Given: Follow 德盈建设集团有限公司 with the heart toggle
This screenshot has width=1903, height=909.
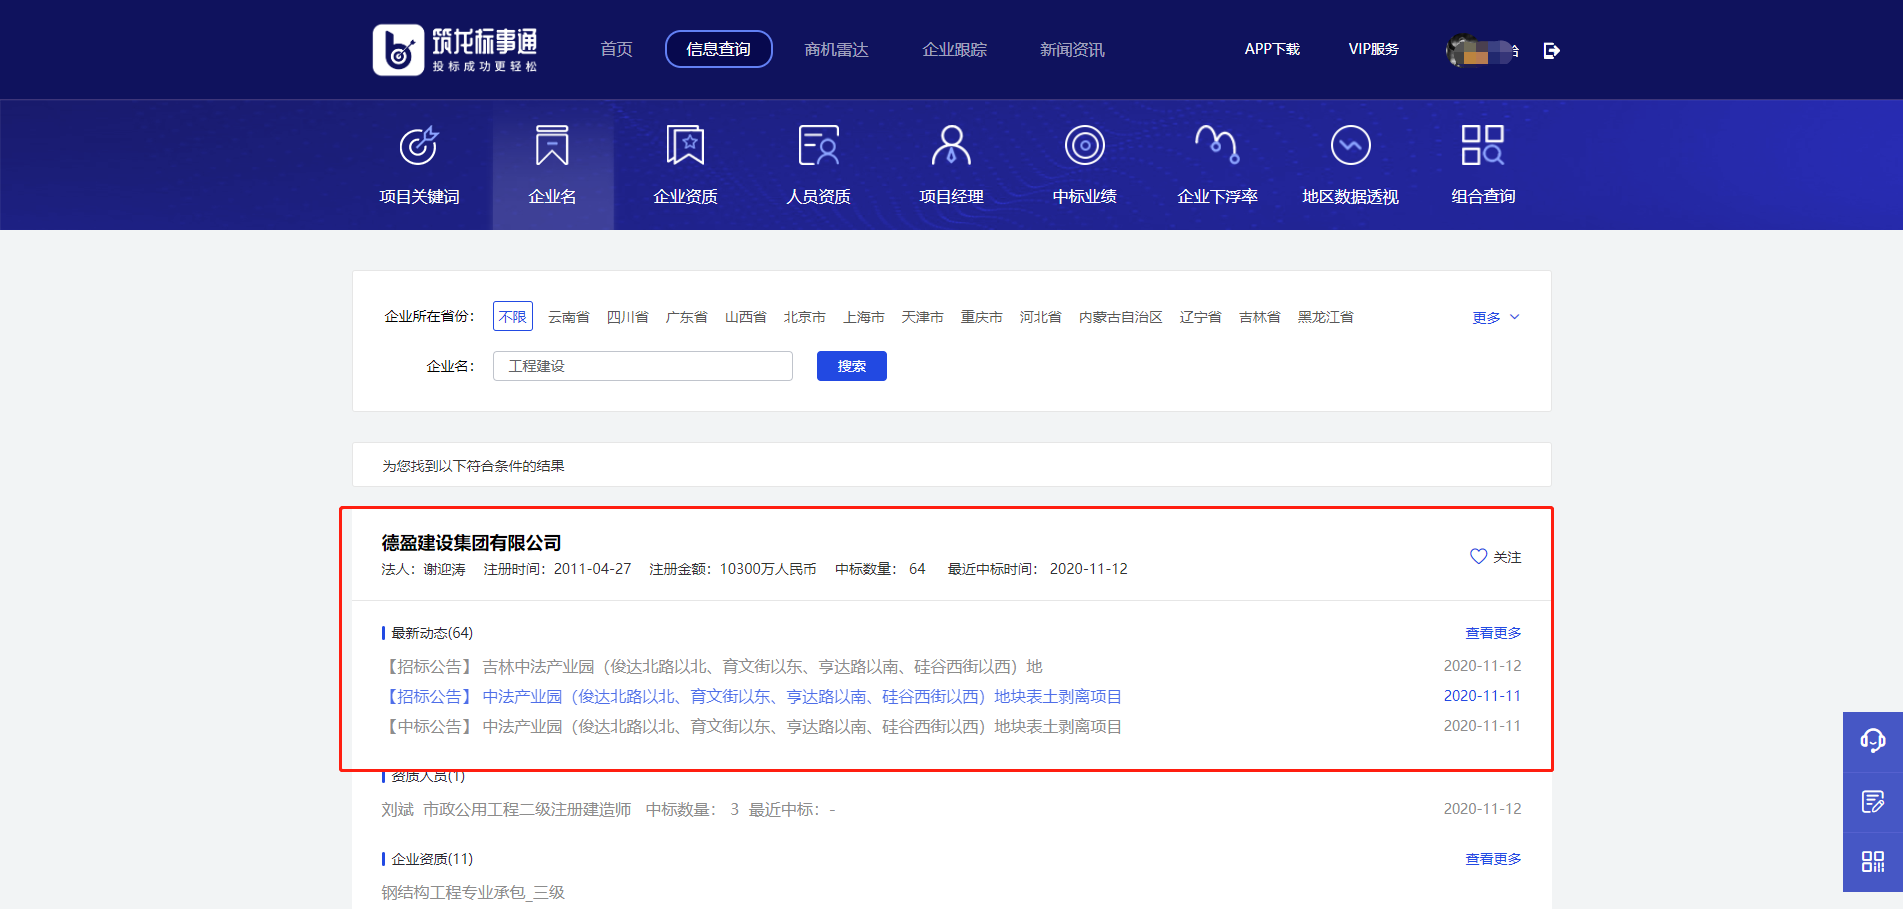Looking at the screenshot, I should point(1479,557).
